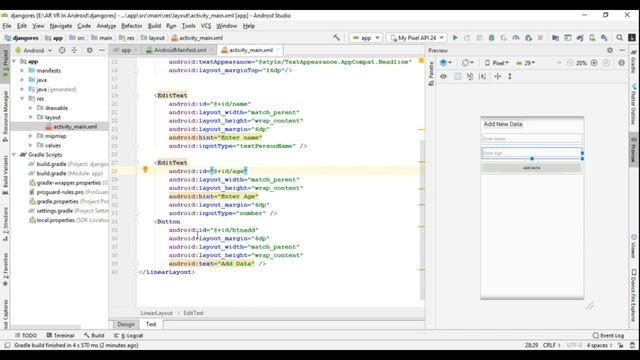
Task: Toggle the Project tool window side tab
Action: point(5,65)
